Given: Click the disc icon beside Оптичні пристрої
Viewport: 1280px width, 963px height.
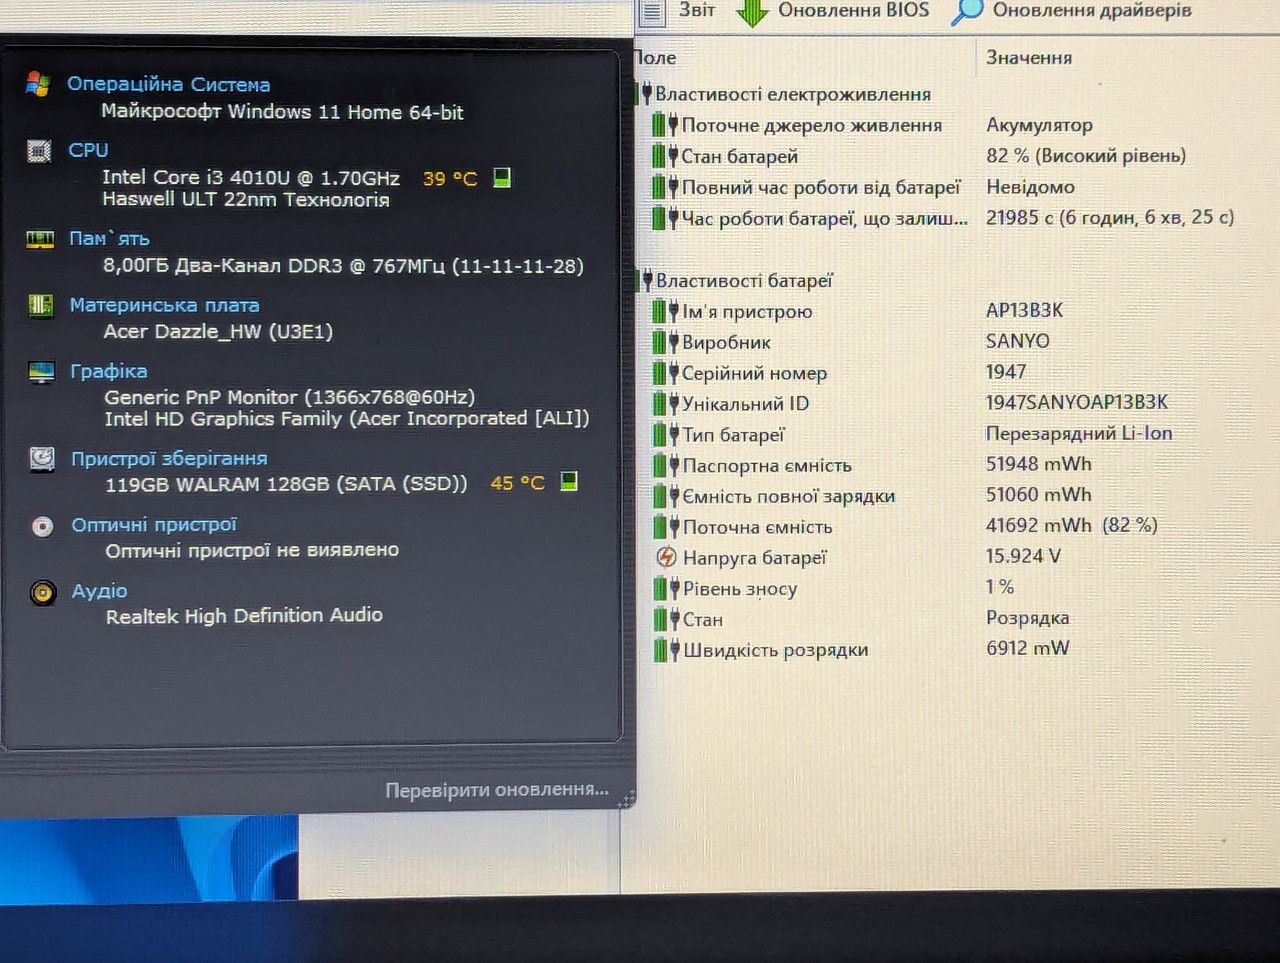Looking at the screenshot, I should tap(43, 526).
